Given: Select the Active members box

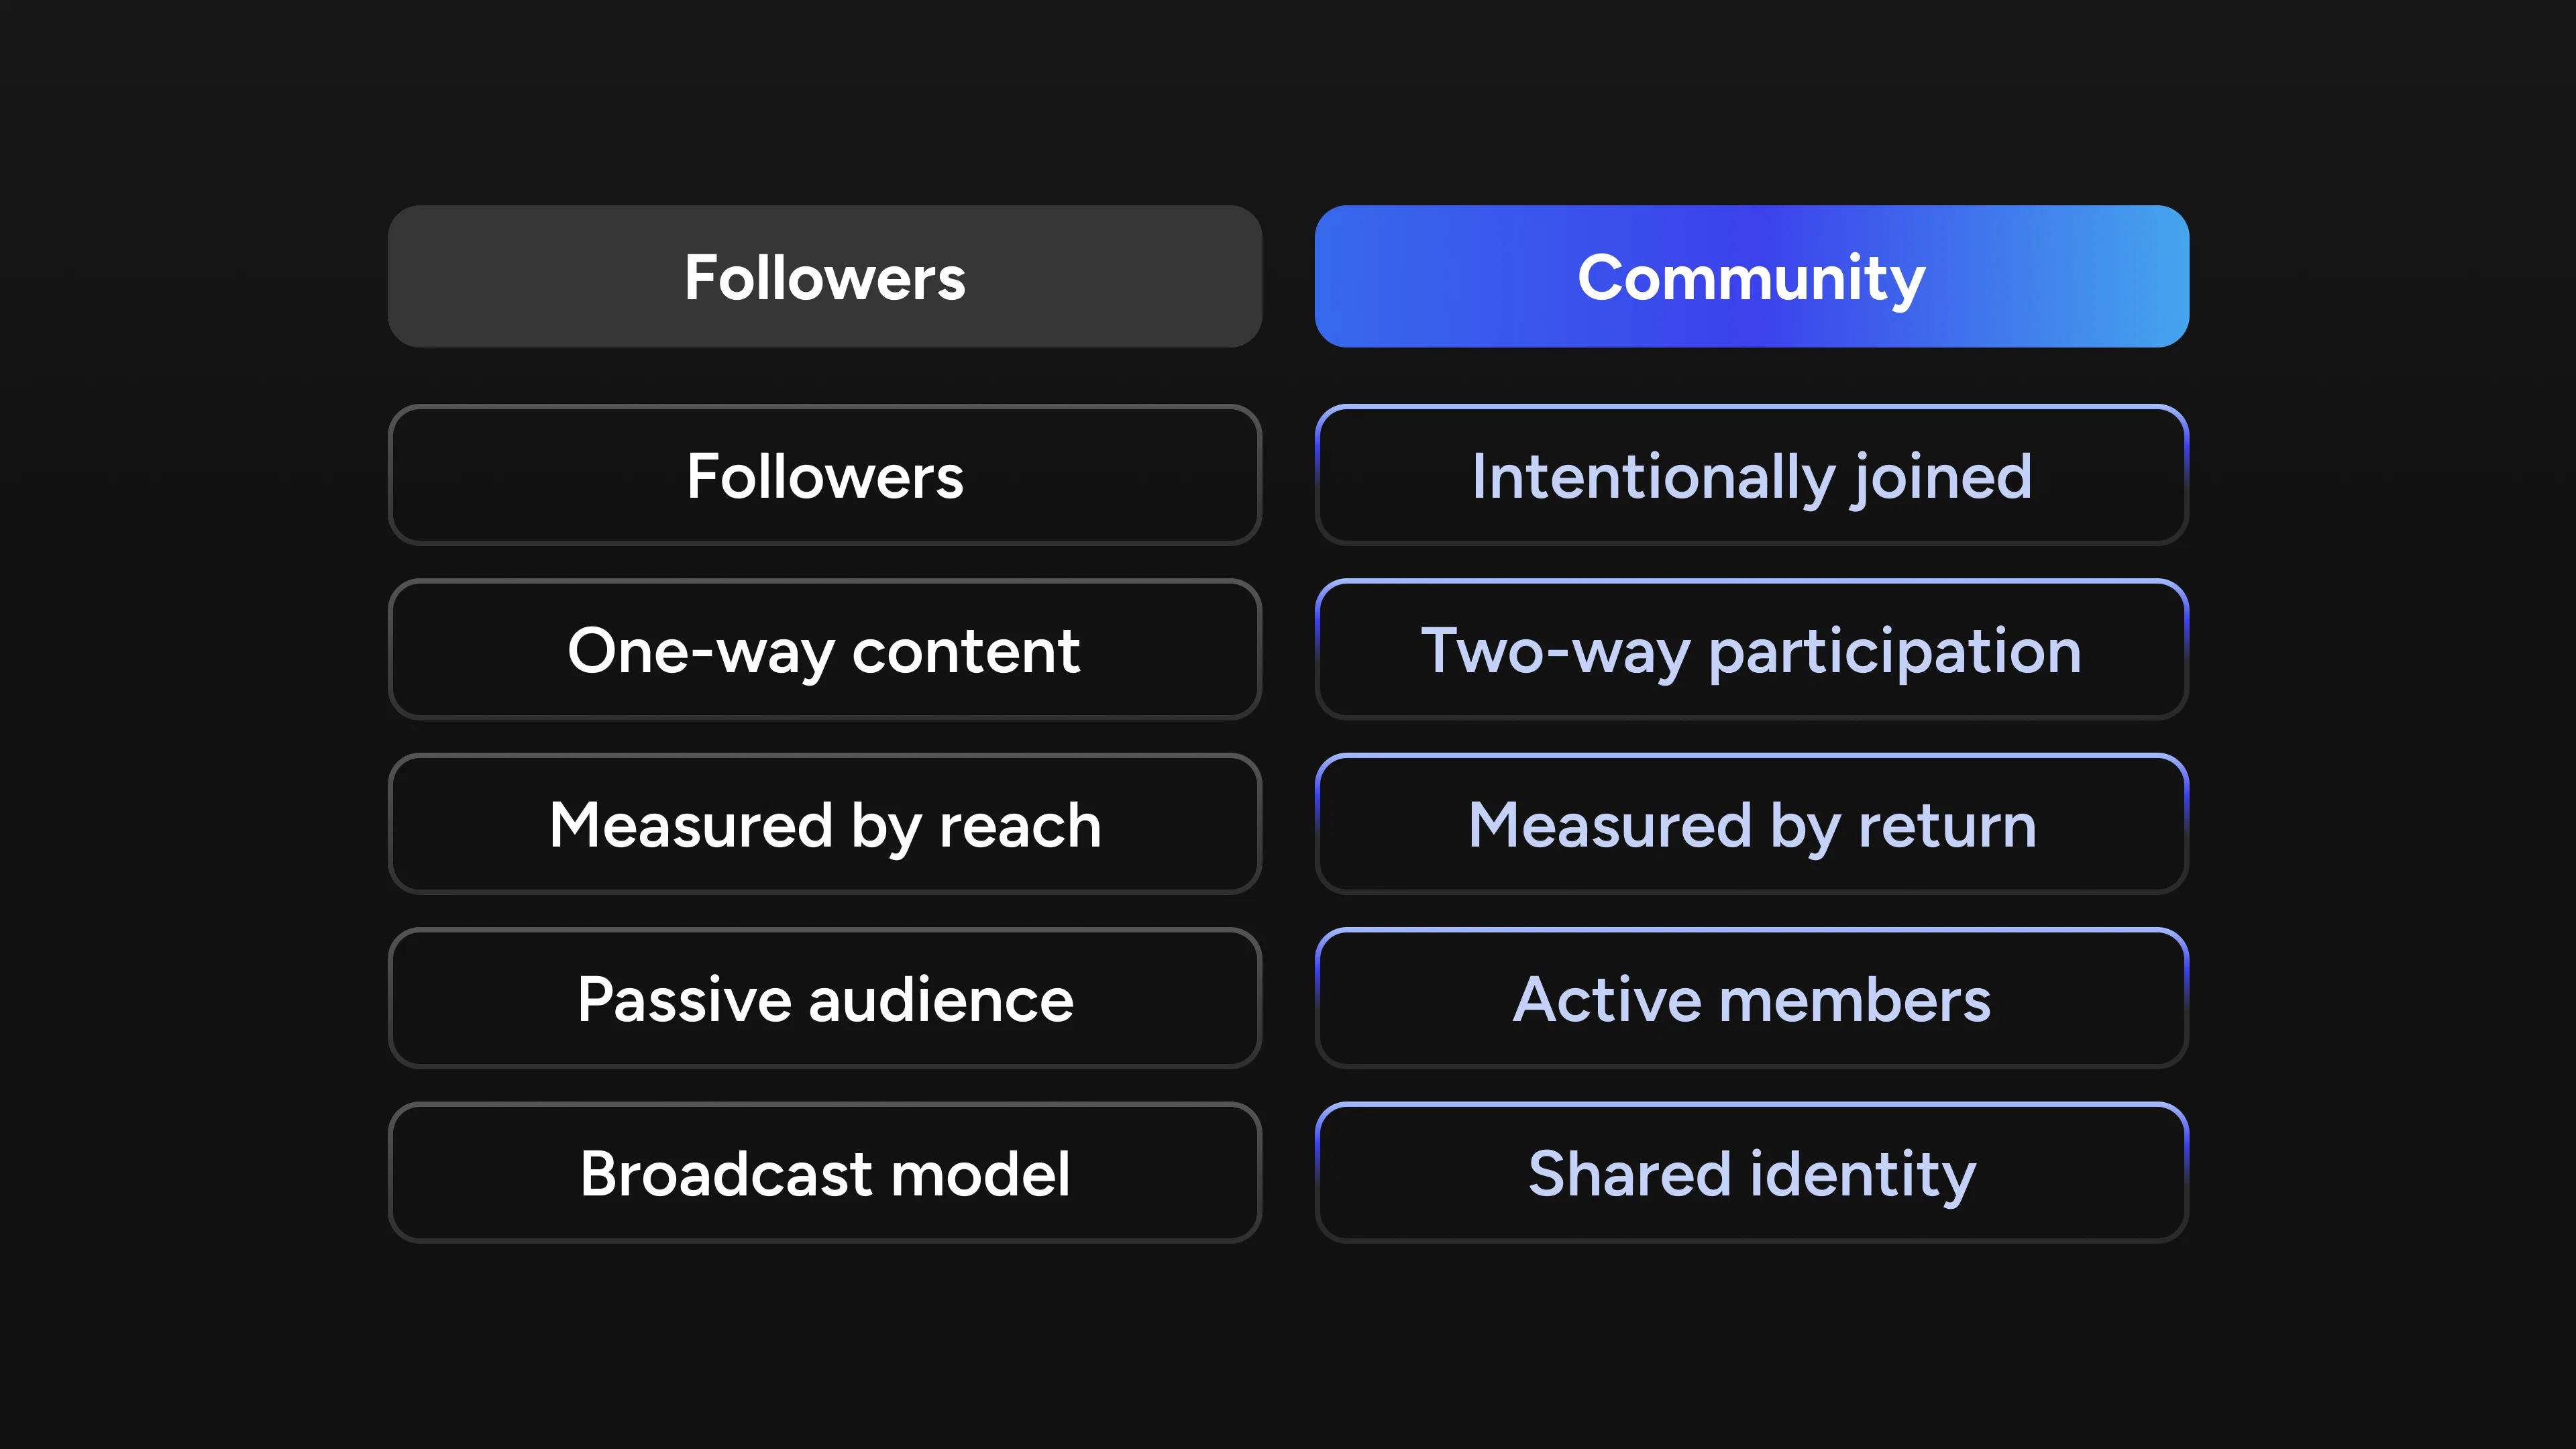Looking at the screenshot, I should click(x=1751, y=998).
